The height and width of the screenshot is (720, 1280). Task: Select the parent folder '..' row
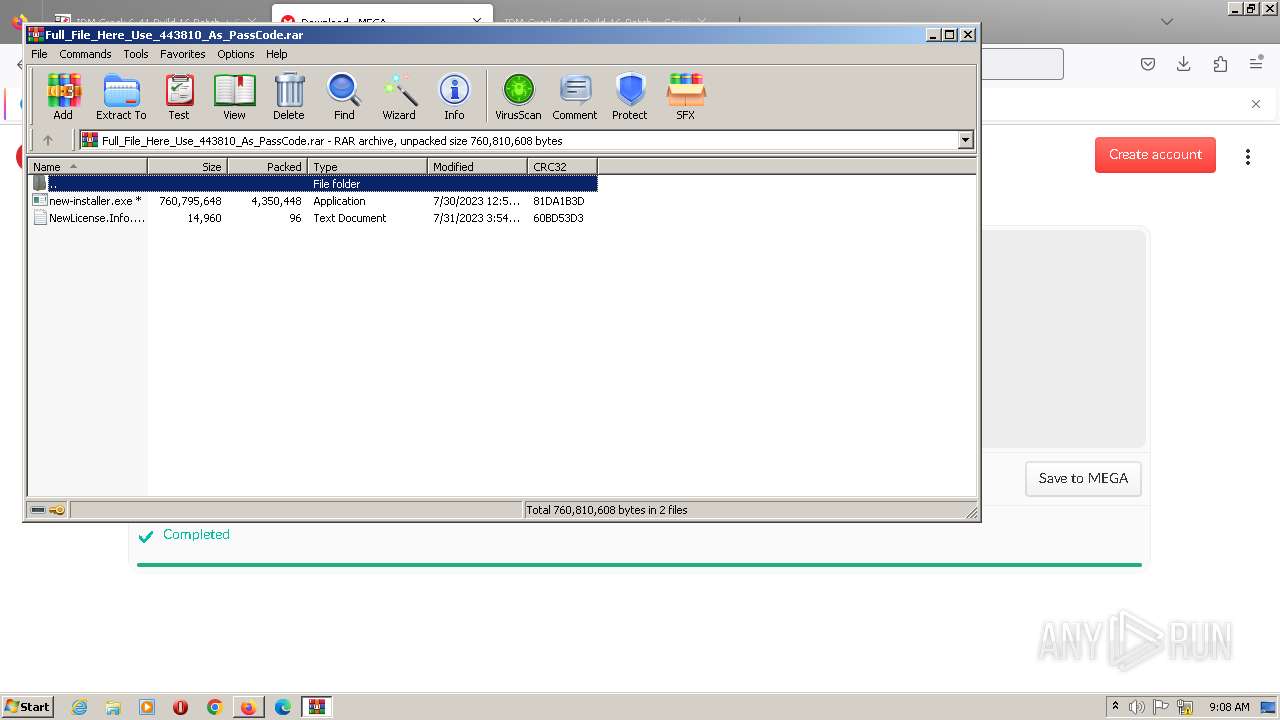coord(313,184)
